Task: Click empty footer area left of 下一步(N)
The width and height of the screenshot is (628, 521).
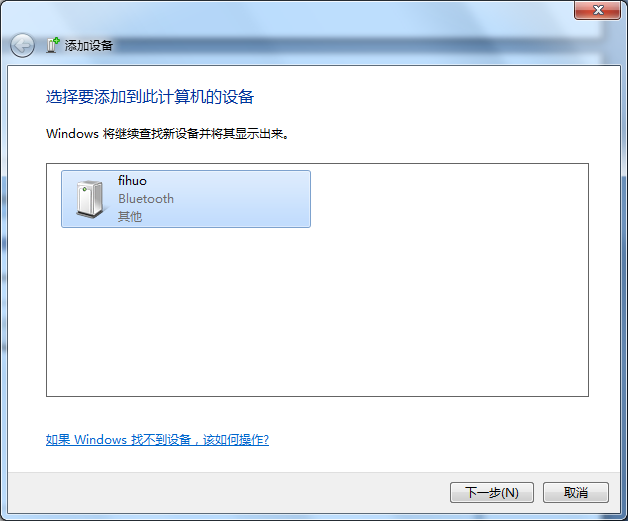Action: (x=224, y=492)
